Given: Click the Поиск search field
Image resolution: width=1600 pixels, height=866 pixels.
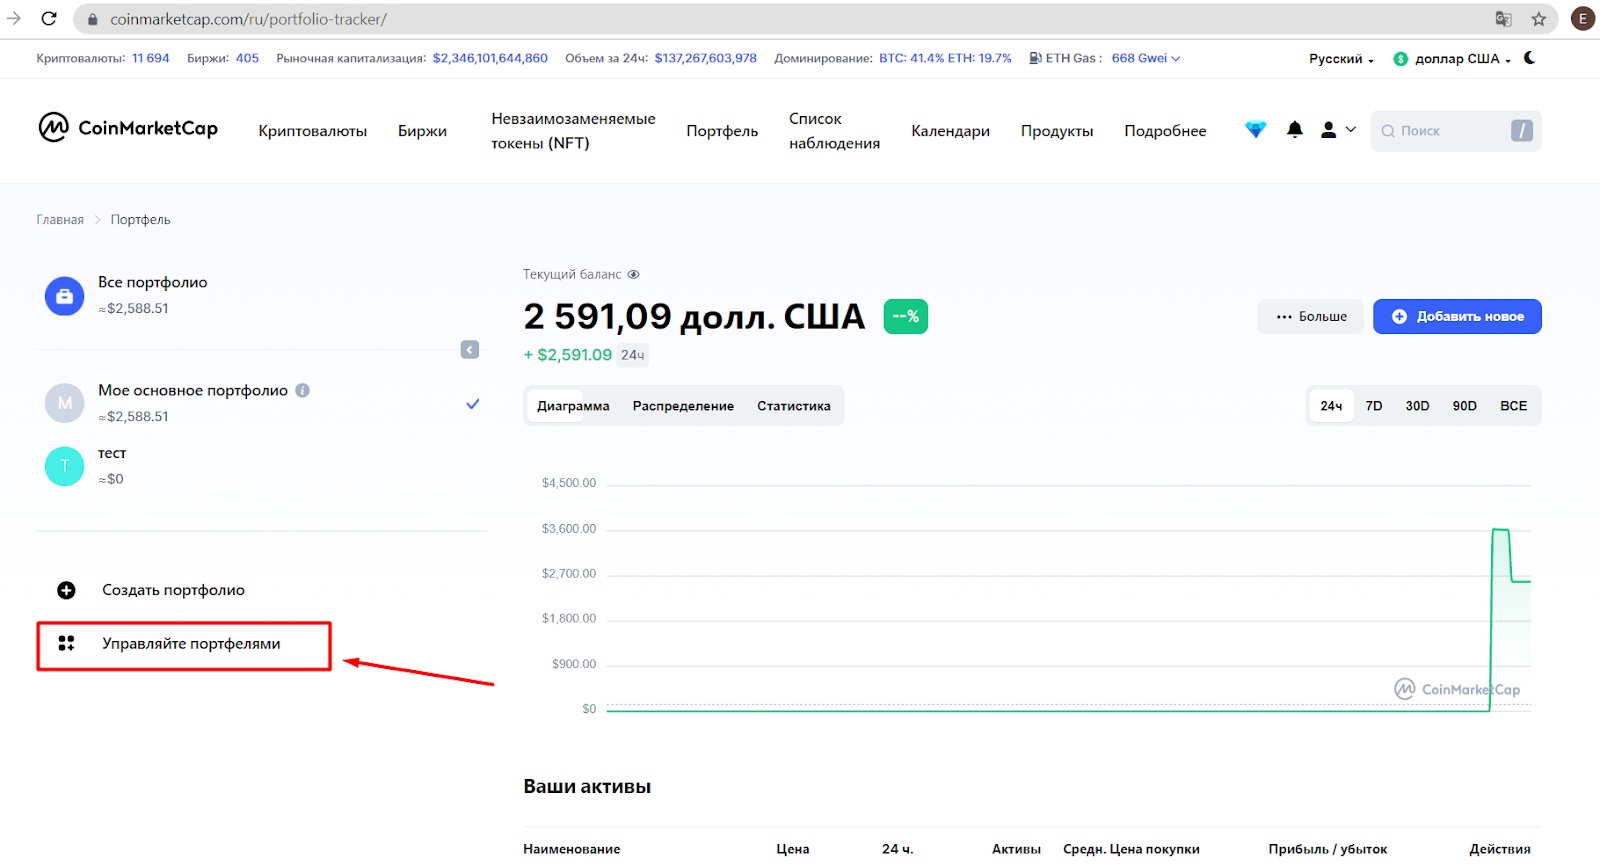Looking at the screenshot, I should coord(1455,131).
